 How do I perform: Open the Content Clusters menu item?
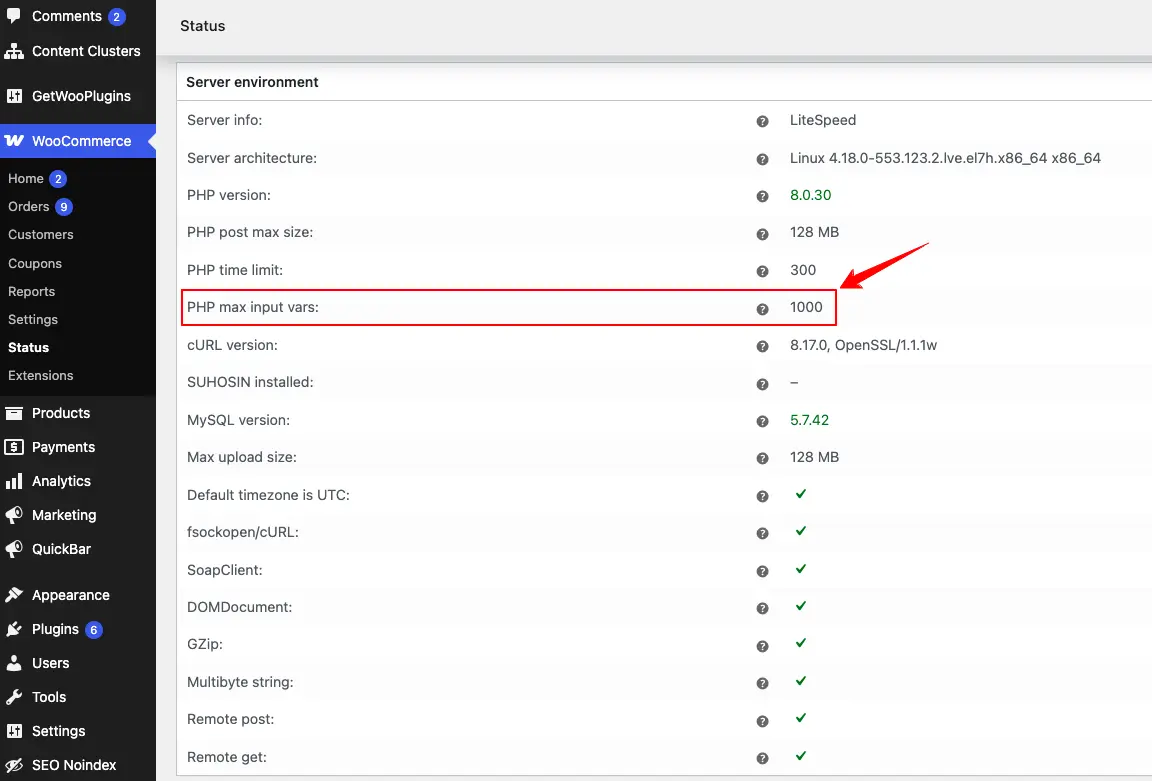click(78, 51)
